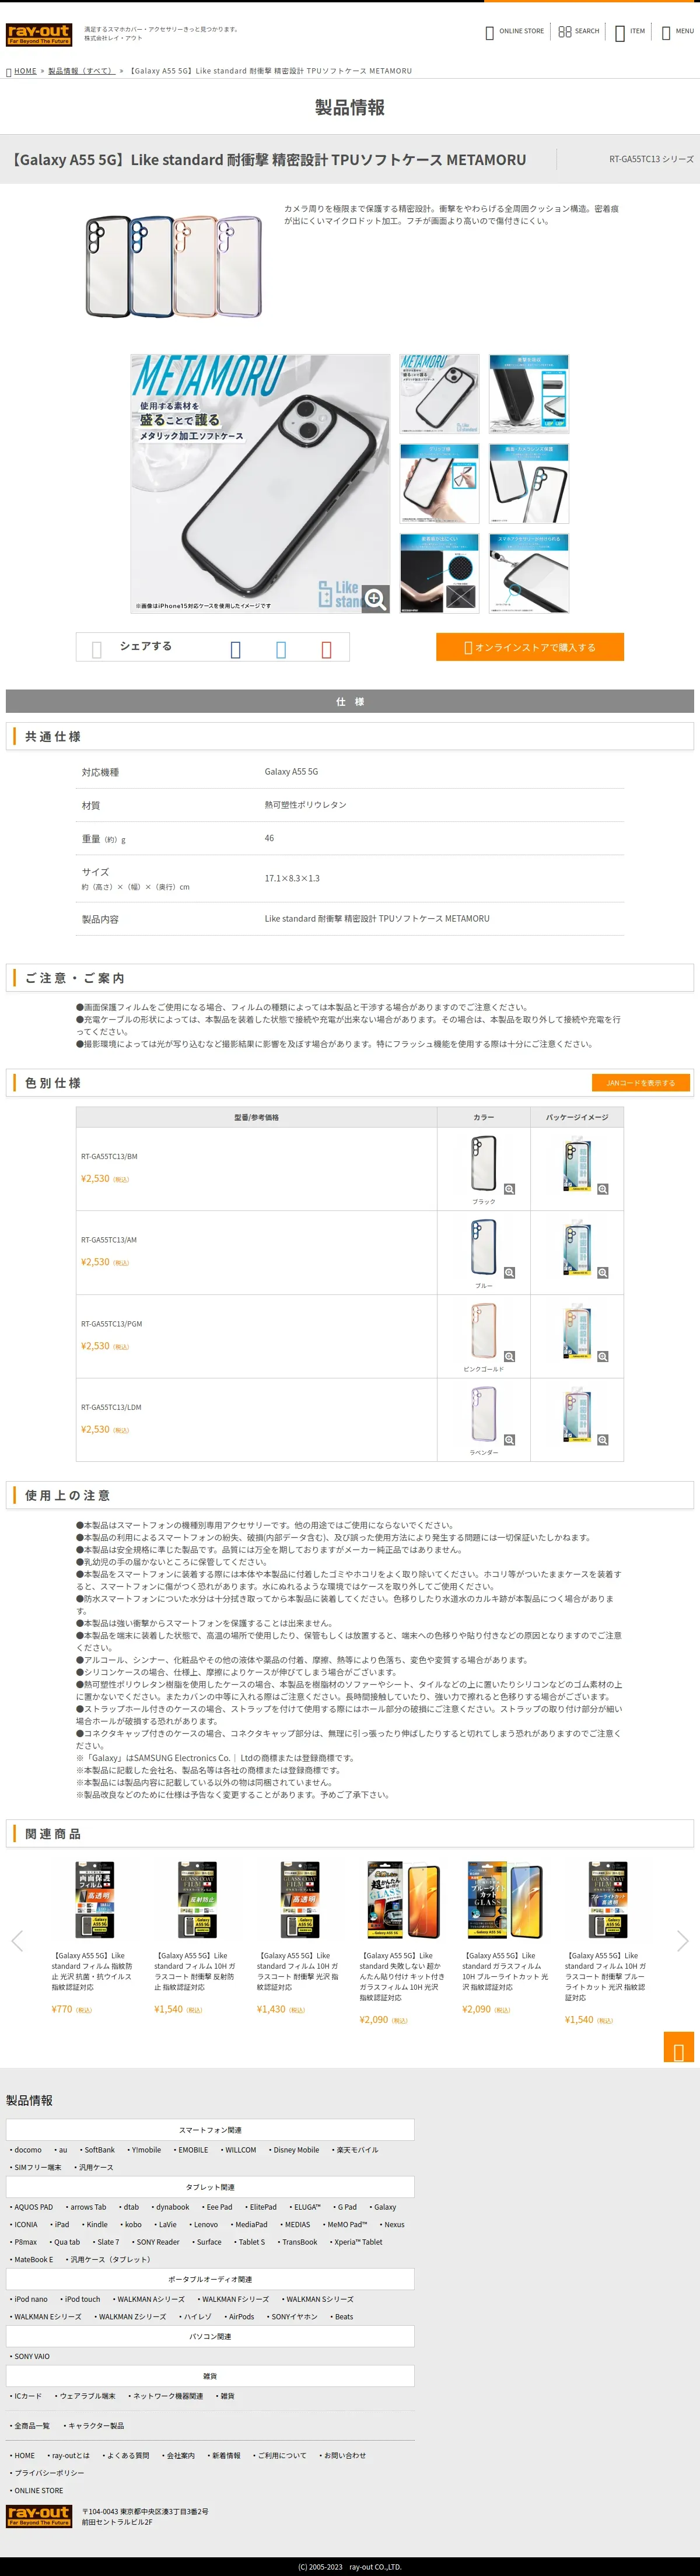Click the product model code RT-GA55TC13/BM
This screenshot has width=700, height=2576.
tap(109, 1156)
